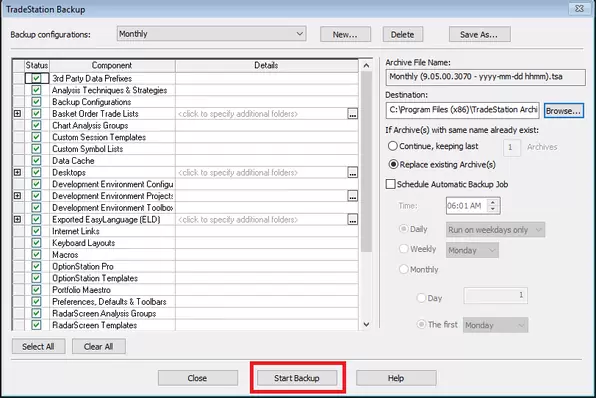
Task: Click the Portfolio Maestro row label
Action: 81,290
